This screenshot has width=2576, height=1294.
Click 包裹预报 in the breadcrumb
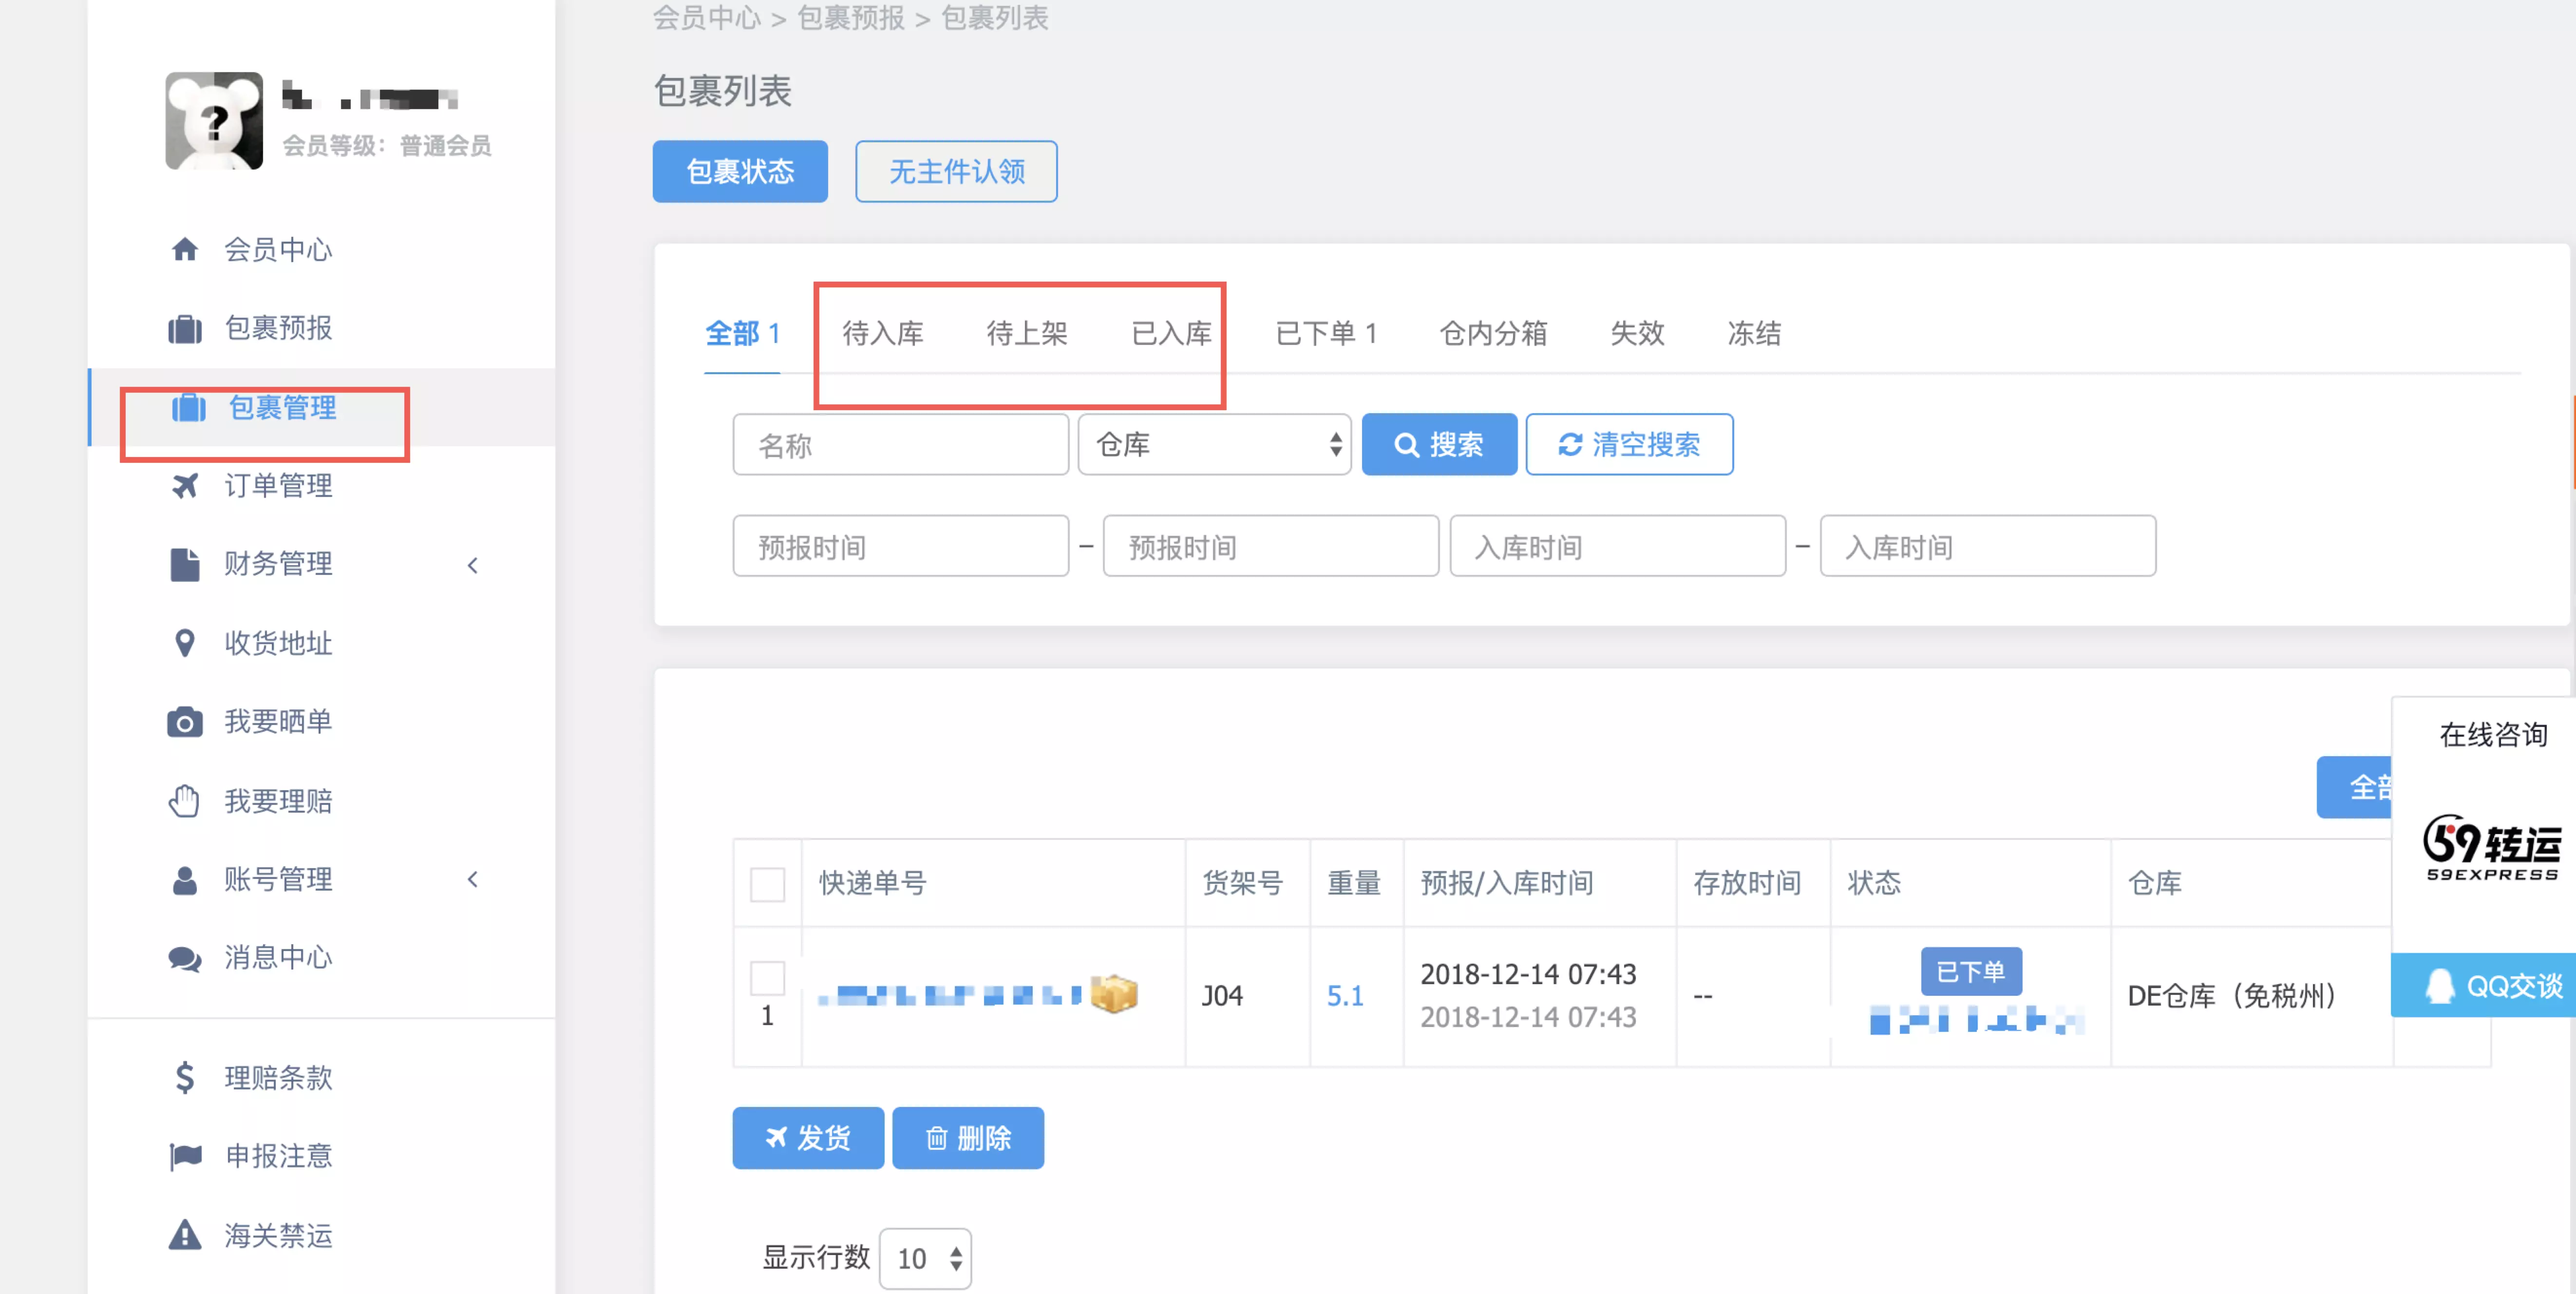851,17
